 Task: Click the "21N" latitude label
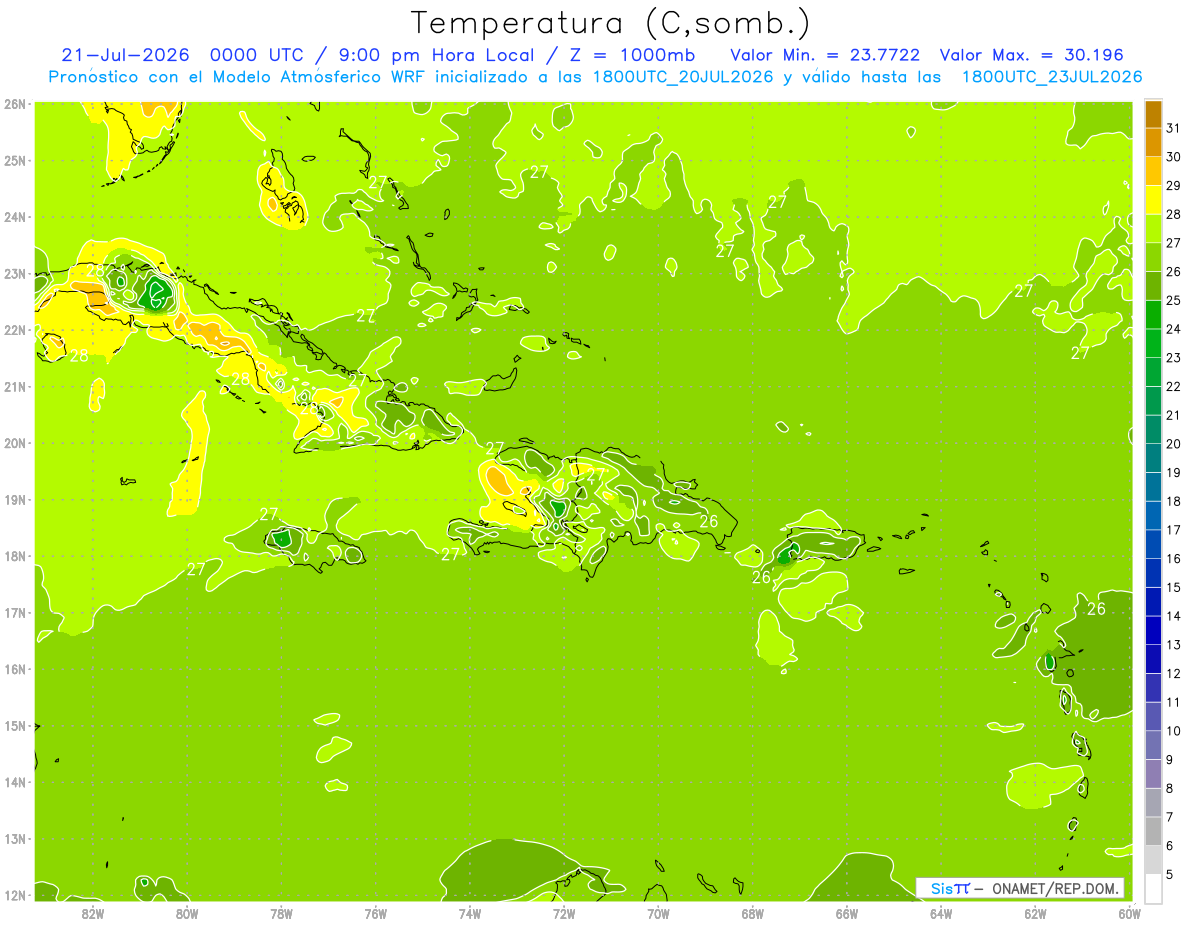pyautogui.click(x=15, y=386)
